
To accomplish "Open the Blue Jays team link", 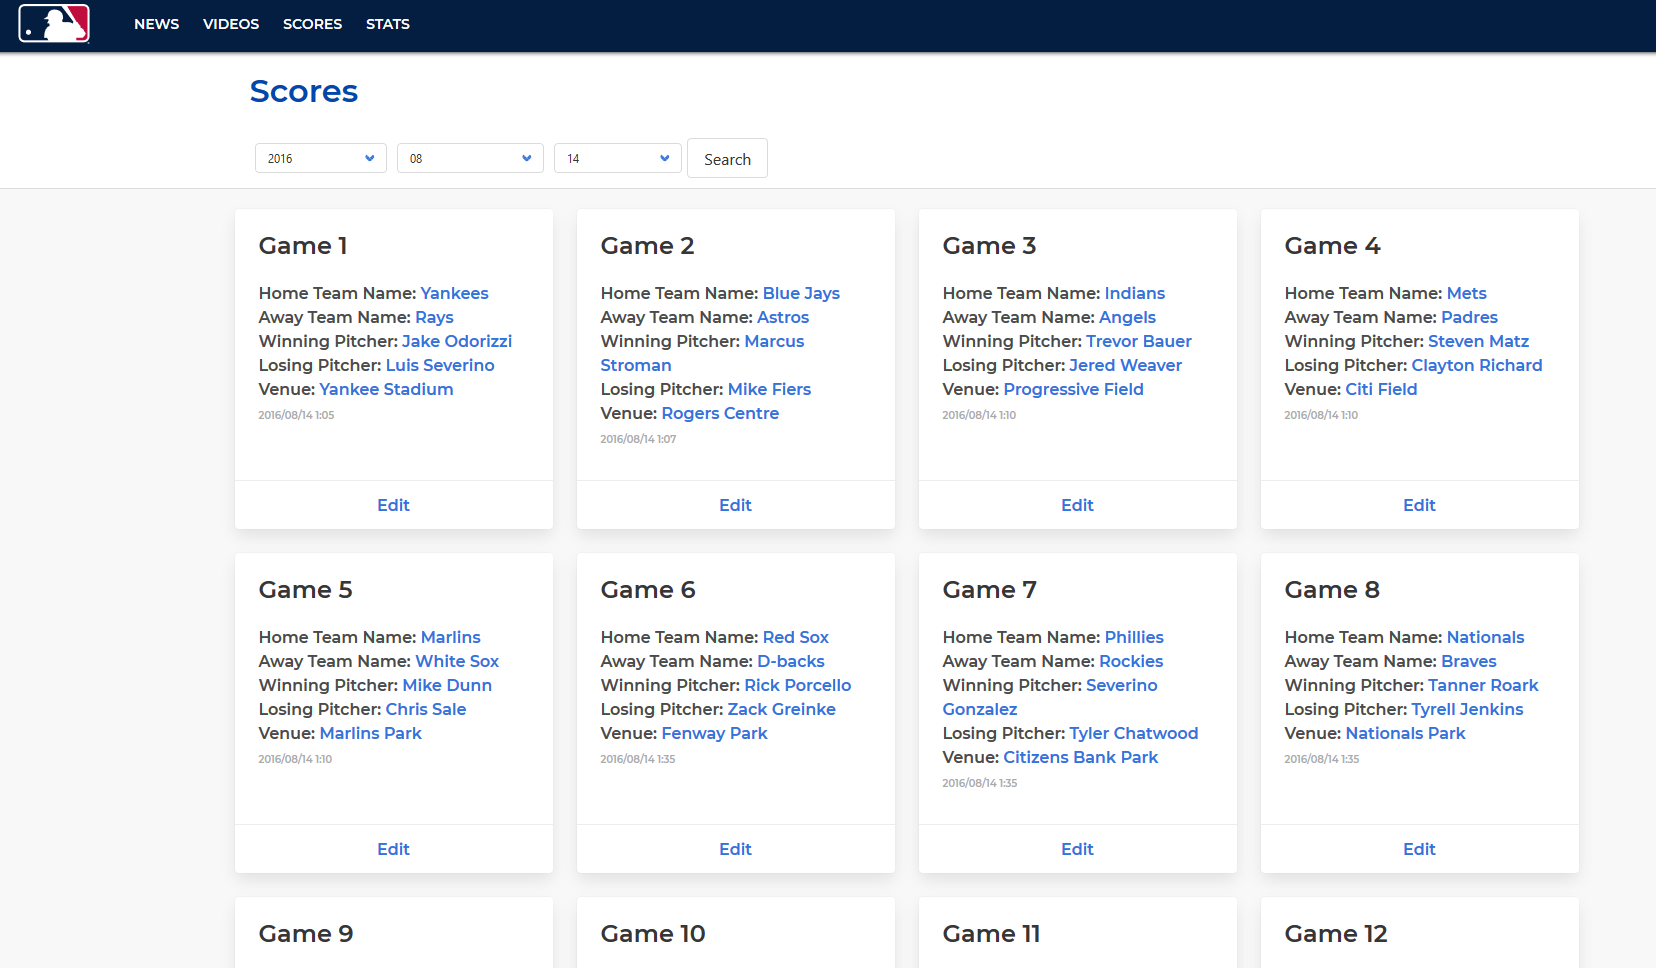I will [x=801, y=293].
